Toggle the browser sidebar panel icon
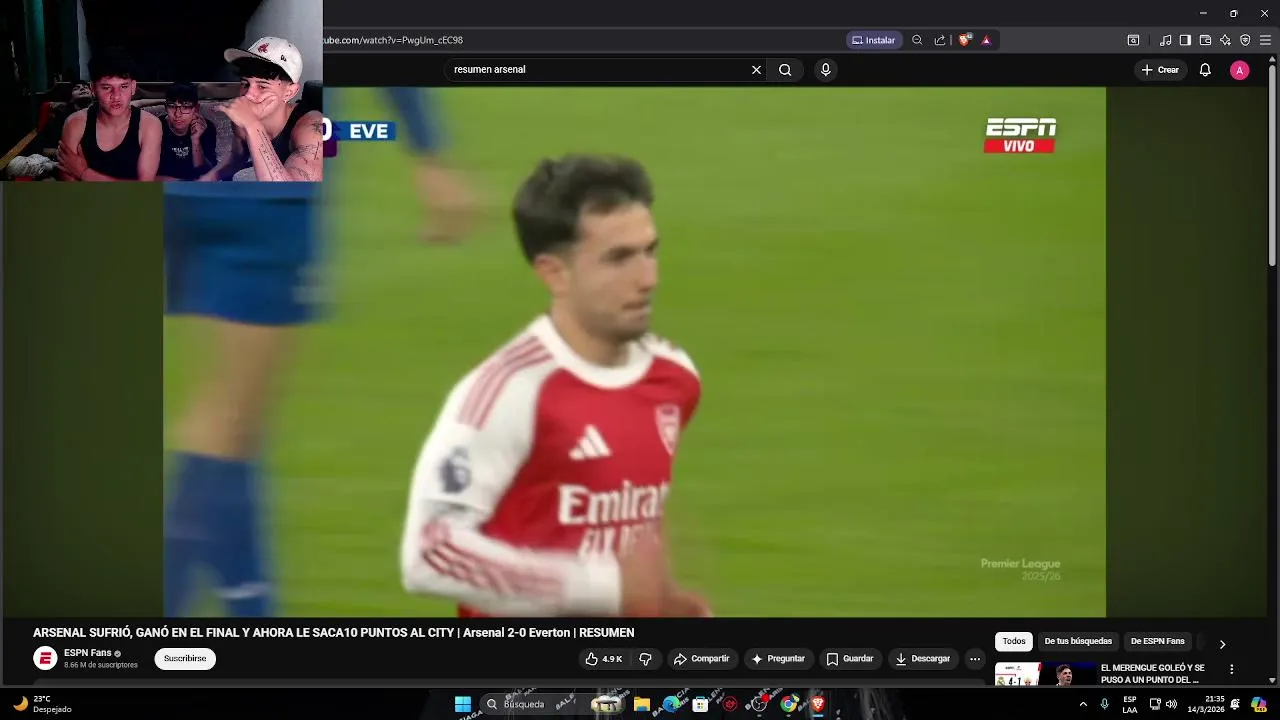Screen dimensions: 1280x720 1185,40
